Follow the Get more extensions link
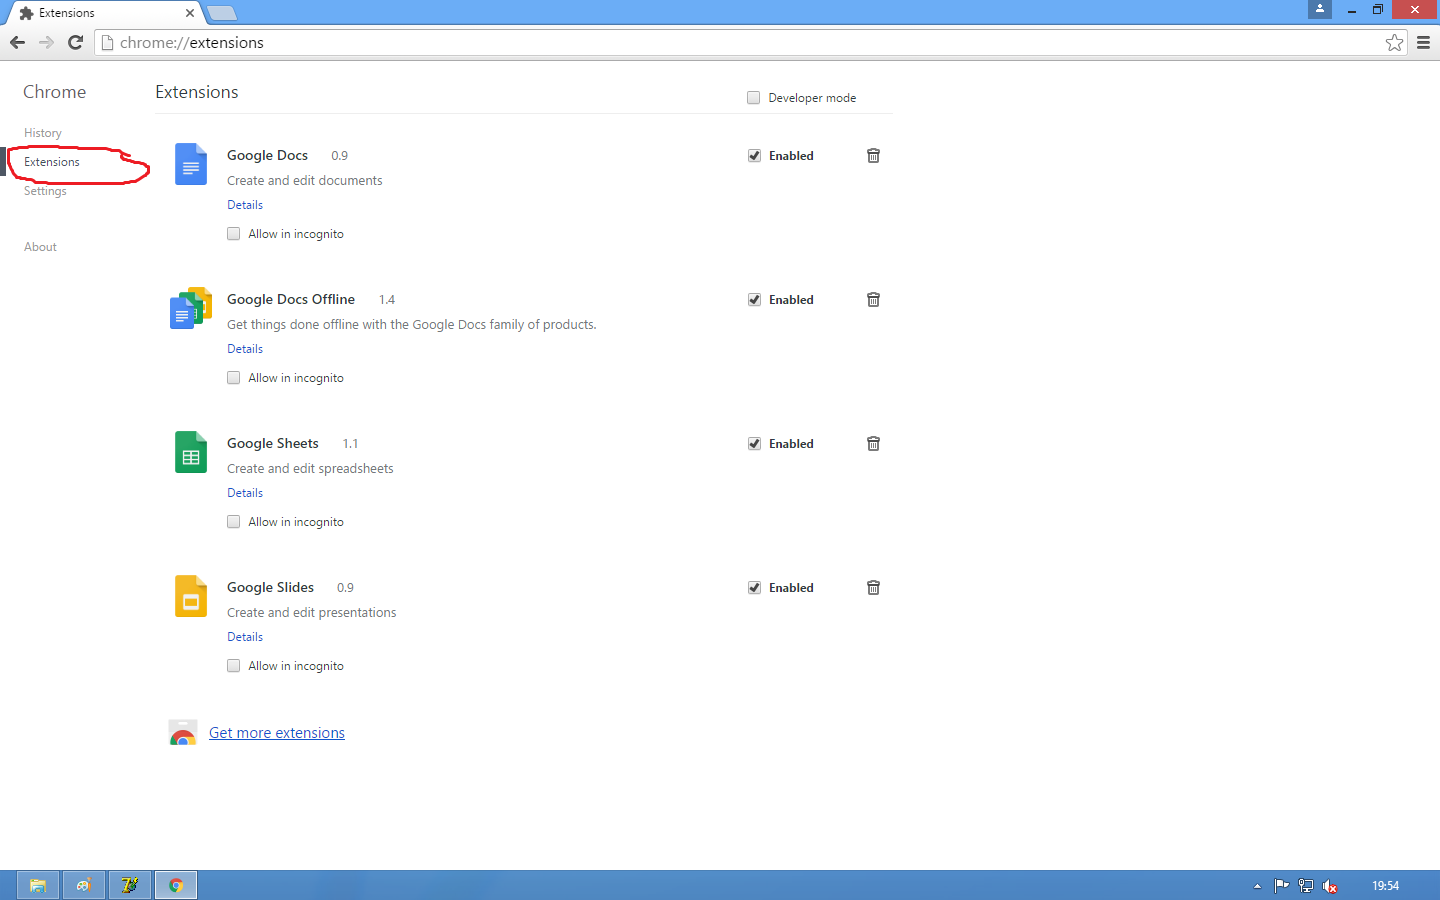Viewport: 1440px width, 900px height. coord(277,733)
